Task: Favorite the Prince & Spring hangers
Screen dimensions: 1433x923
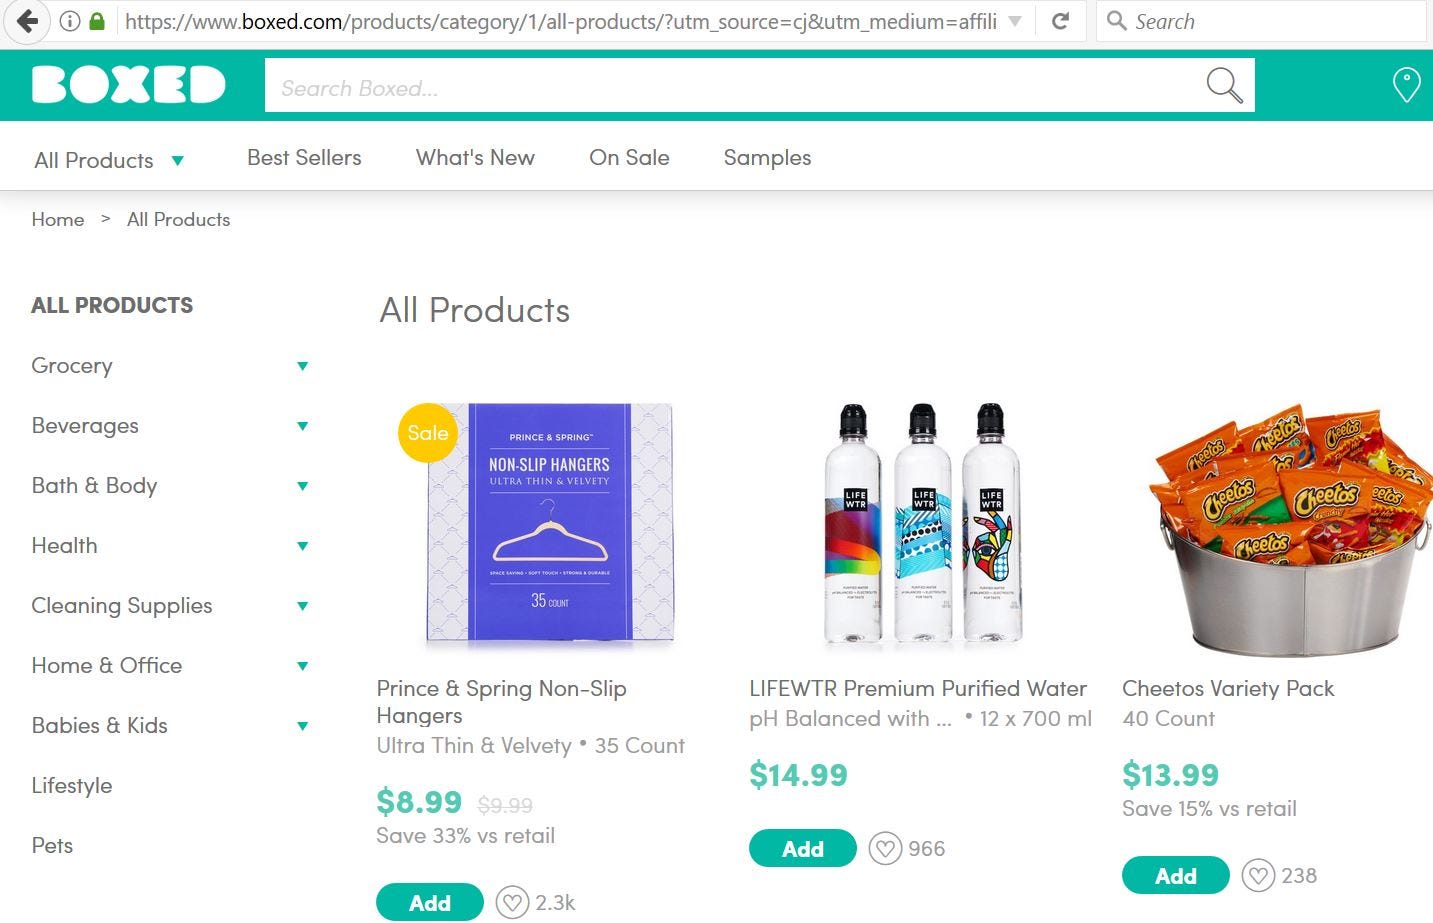Action: click(x=512, y=903)
